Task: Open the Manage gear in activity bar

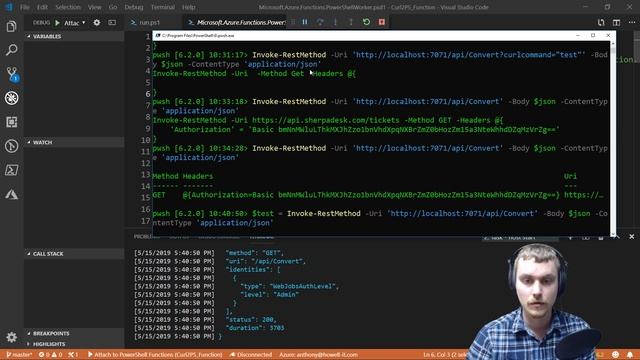Action: (x=11, y=337)
